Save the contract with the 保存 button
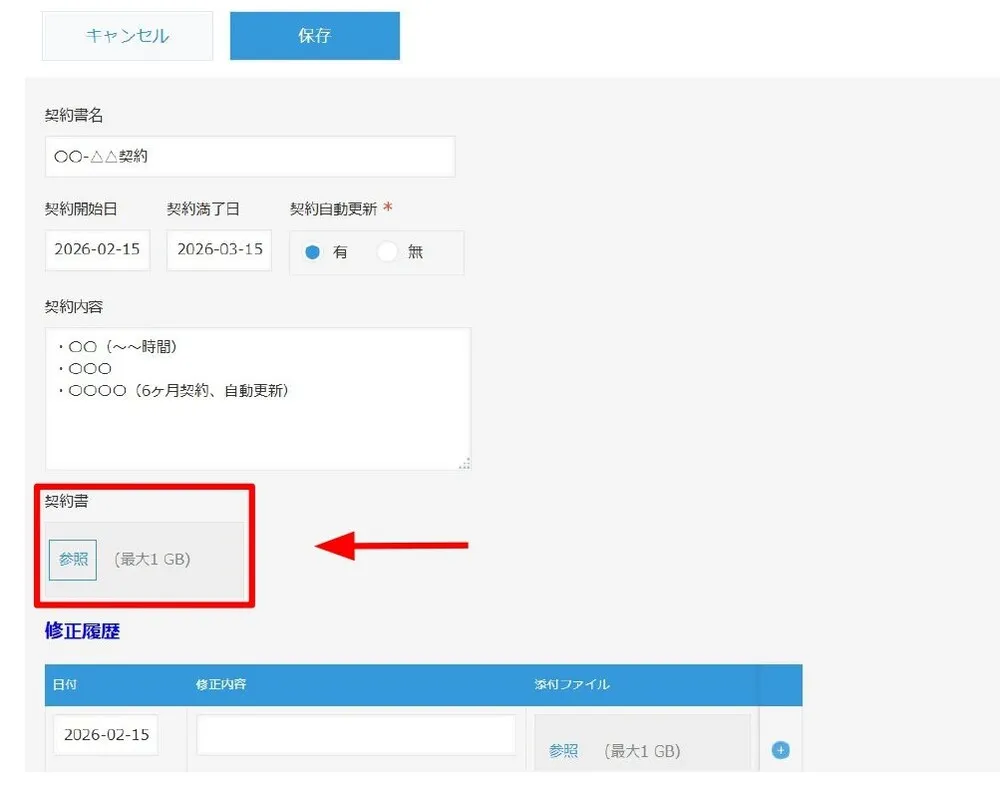Image resolution: width=1000 pixels, height=797 pixels. pos(314,34)
